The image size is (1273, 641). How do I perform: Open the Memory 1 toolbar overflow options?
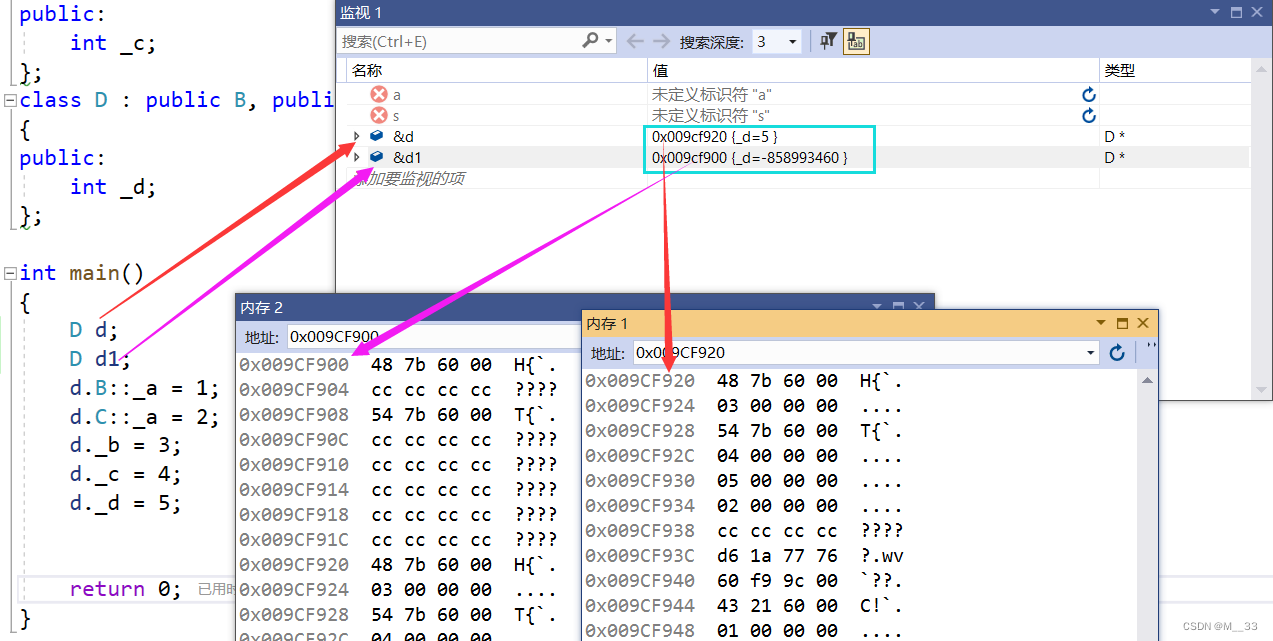[1150, 346]
